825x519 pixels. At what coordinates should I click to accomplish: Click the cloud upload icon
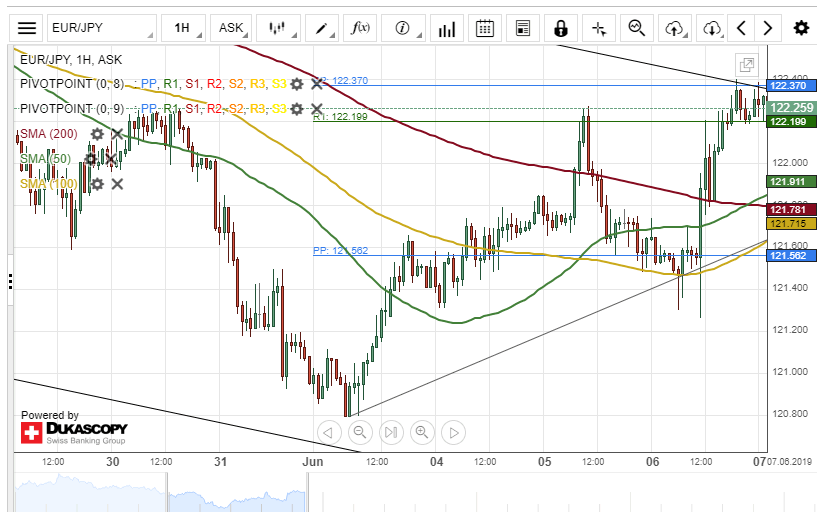pos(675,28)
